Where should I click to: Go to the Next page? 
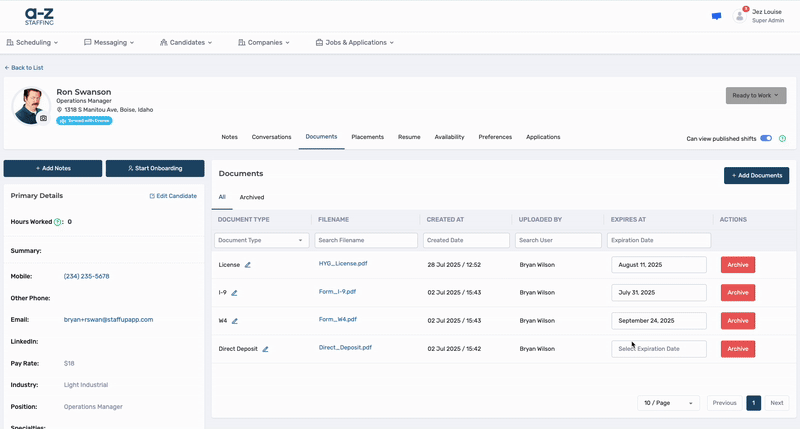(x=777, y=403)
